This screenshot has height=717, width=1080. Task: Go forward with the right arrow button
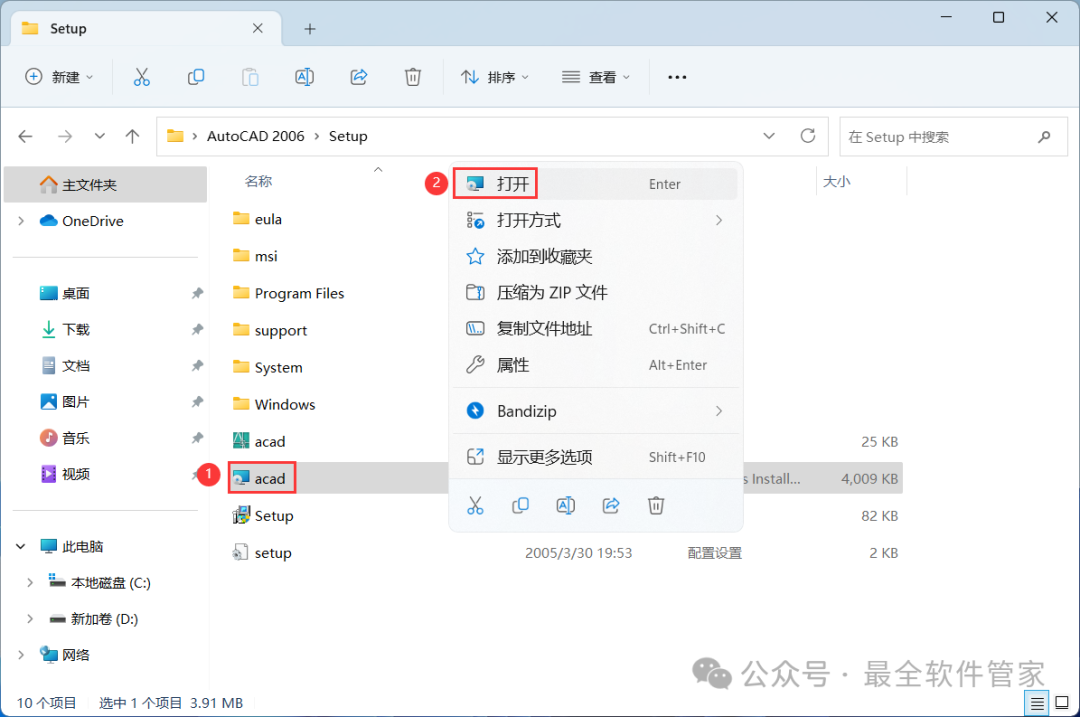(x=65, y=136)
